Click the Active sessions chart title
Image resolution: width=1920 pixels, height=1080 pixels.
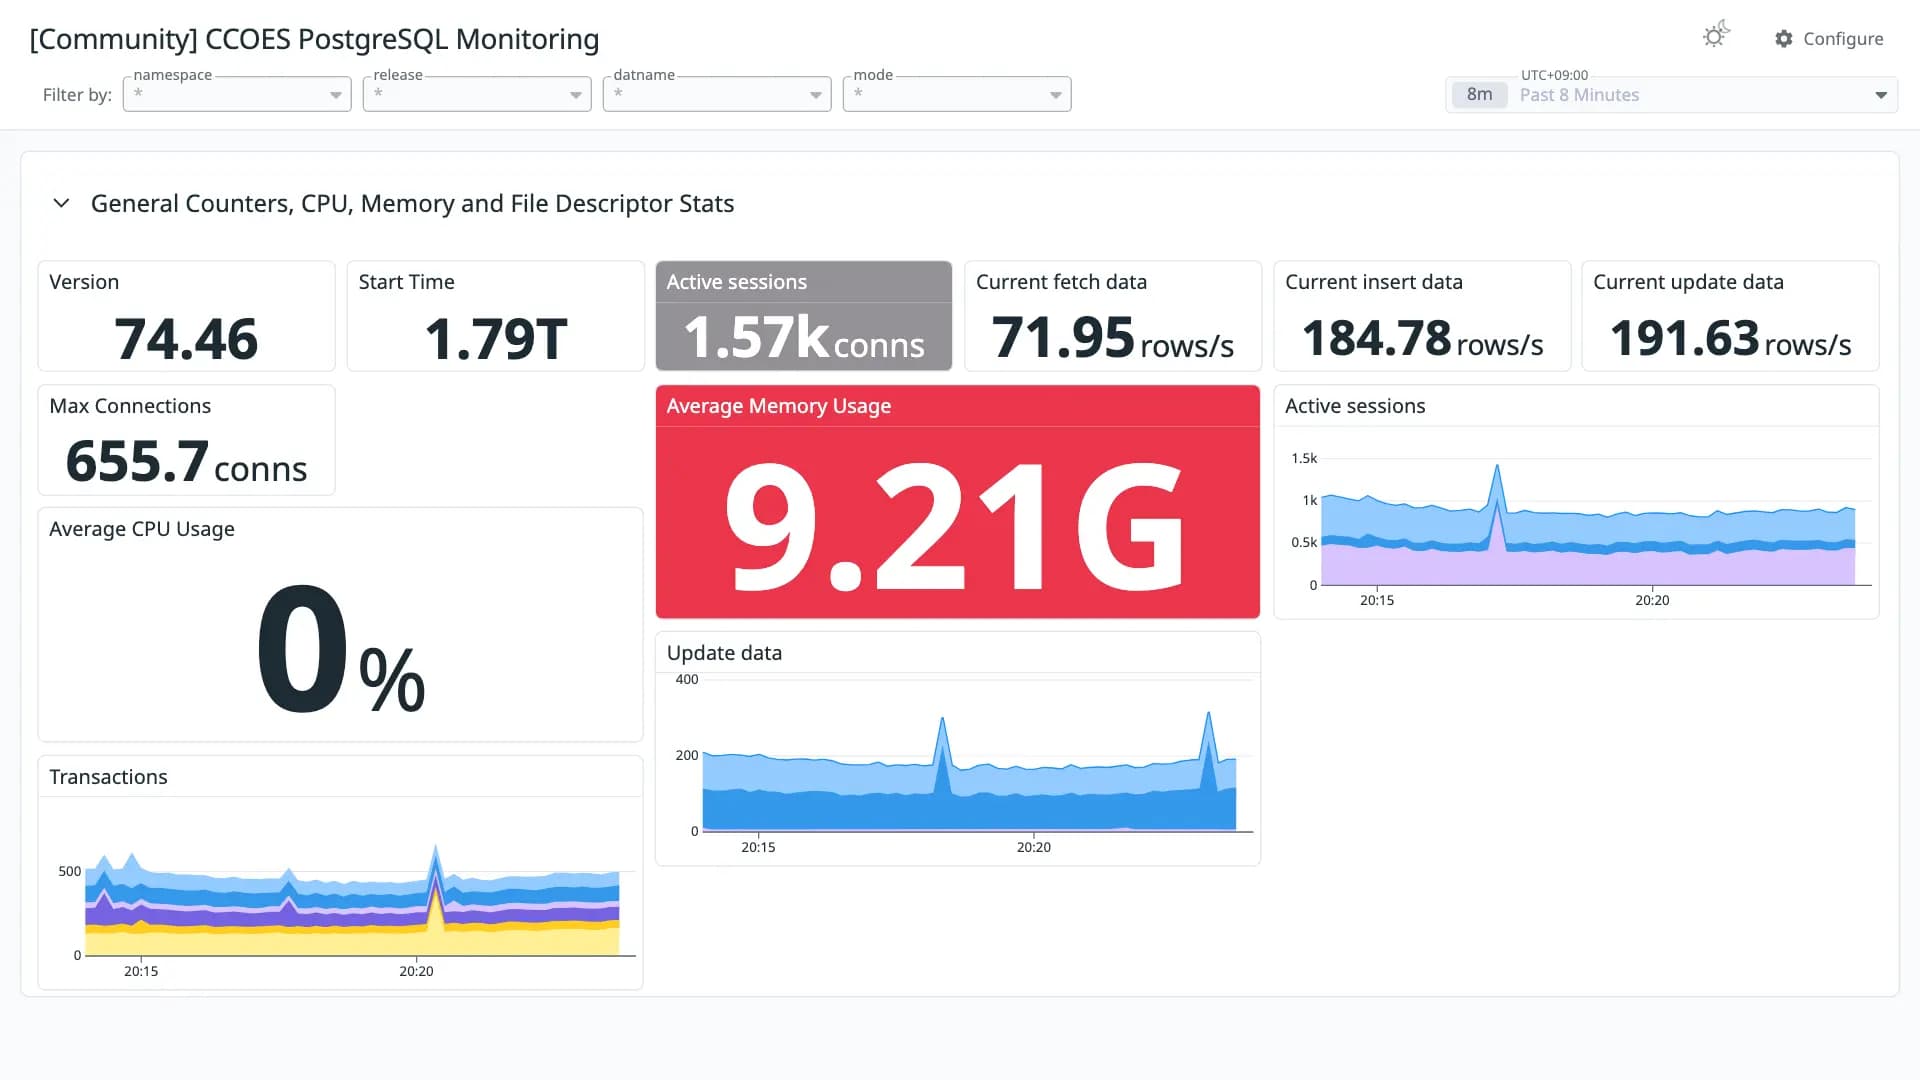pyautogui.click(x=1355, y=406)
